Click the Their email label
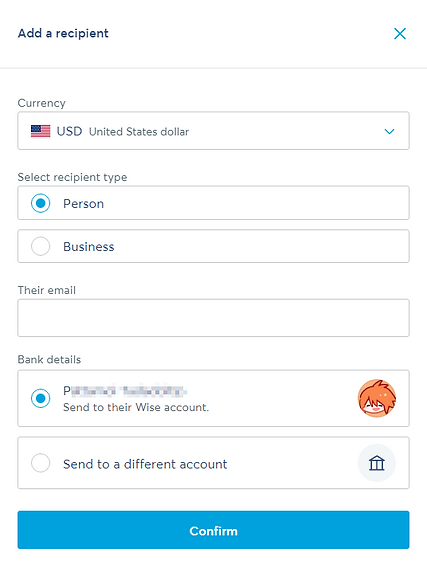Screen dimensions: 427x580 pos(47,290)
